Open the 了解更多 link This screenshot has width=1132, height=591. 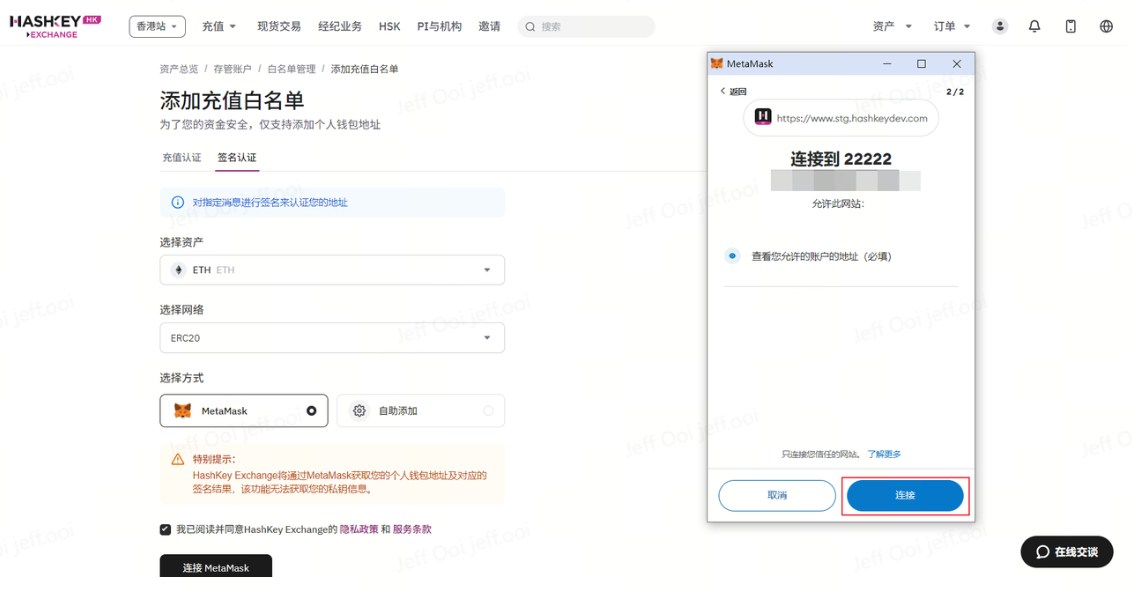884,454
